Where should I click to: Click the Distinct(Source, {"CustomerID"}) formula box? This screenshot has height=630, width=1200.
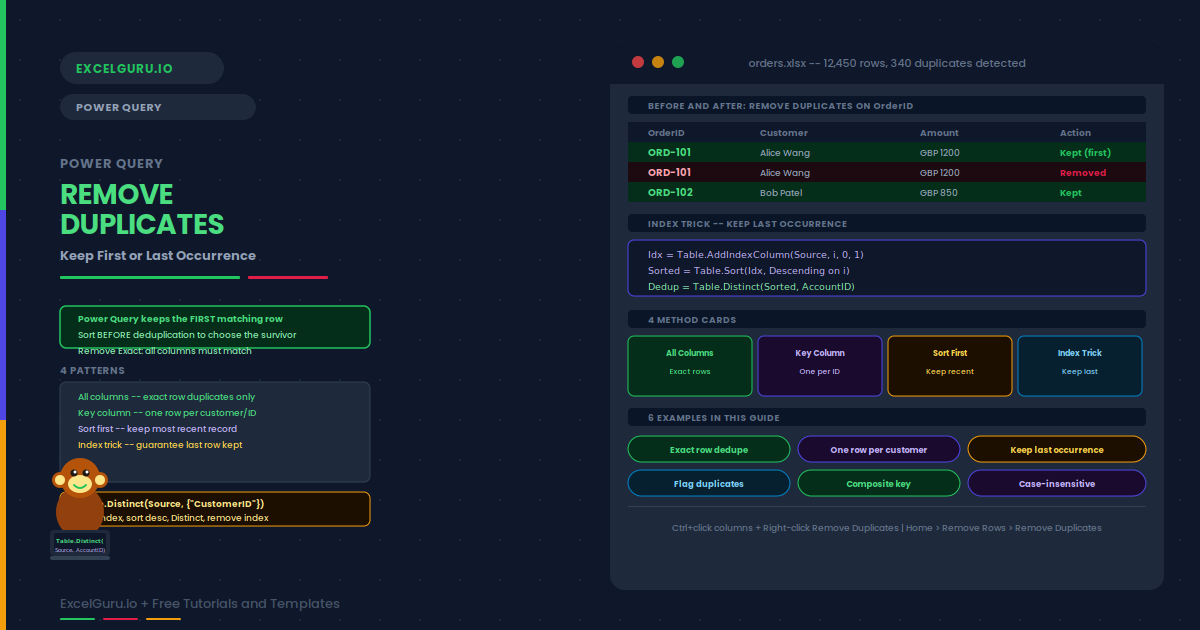[x=215, y=509]
